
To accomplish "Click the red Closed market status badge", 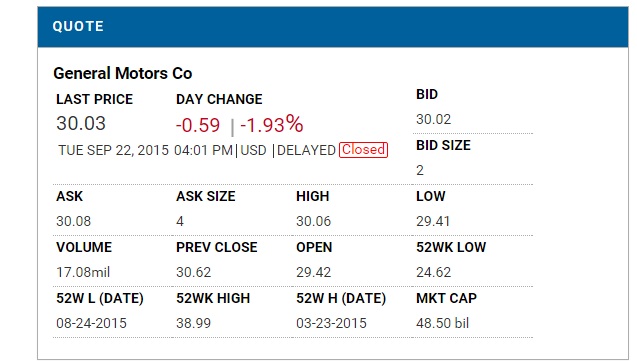I will [x=363, y=150].
